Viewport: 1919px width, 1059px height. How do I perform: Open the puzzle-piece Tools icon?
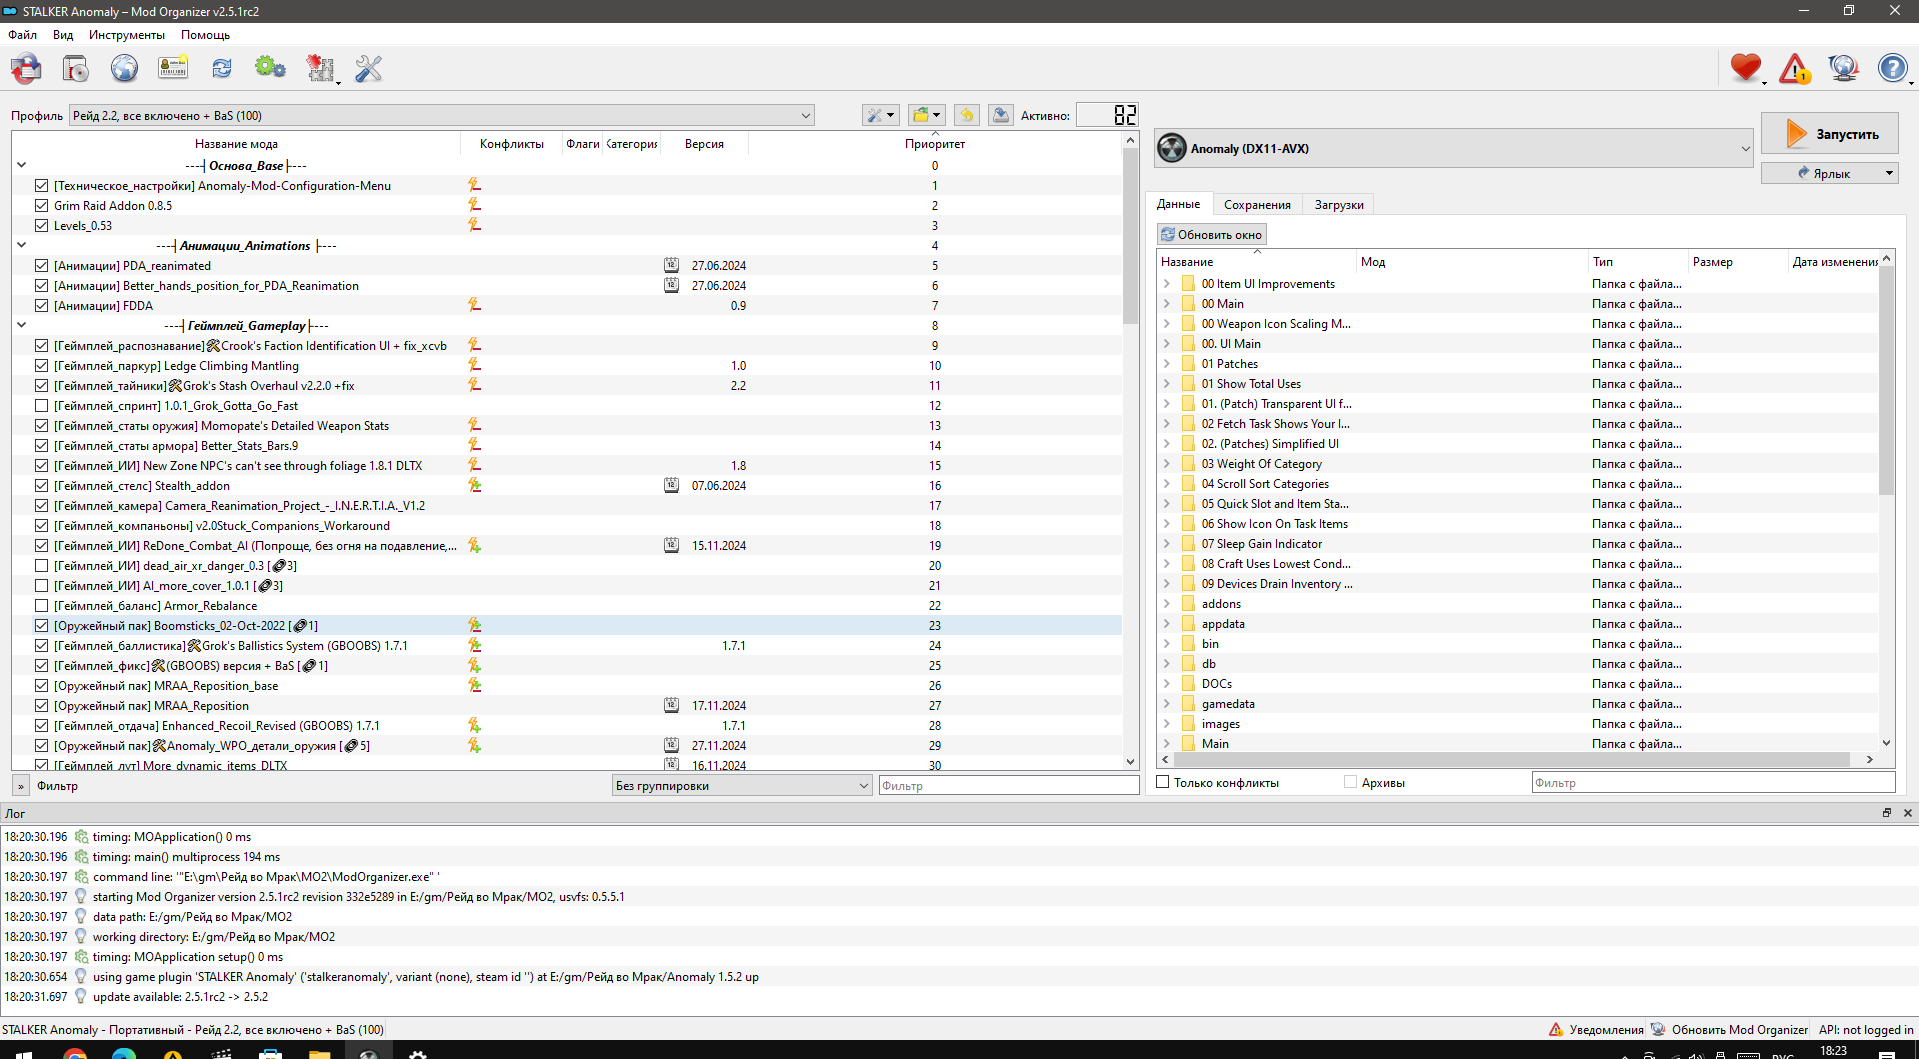coord(320,68)
